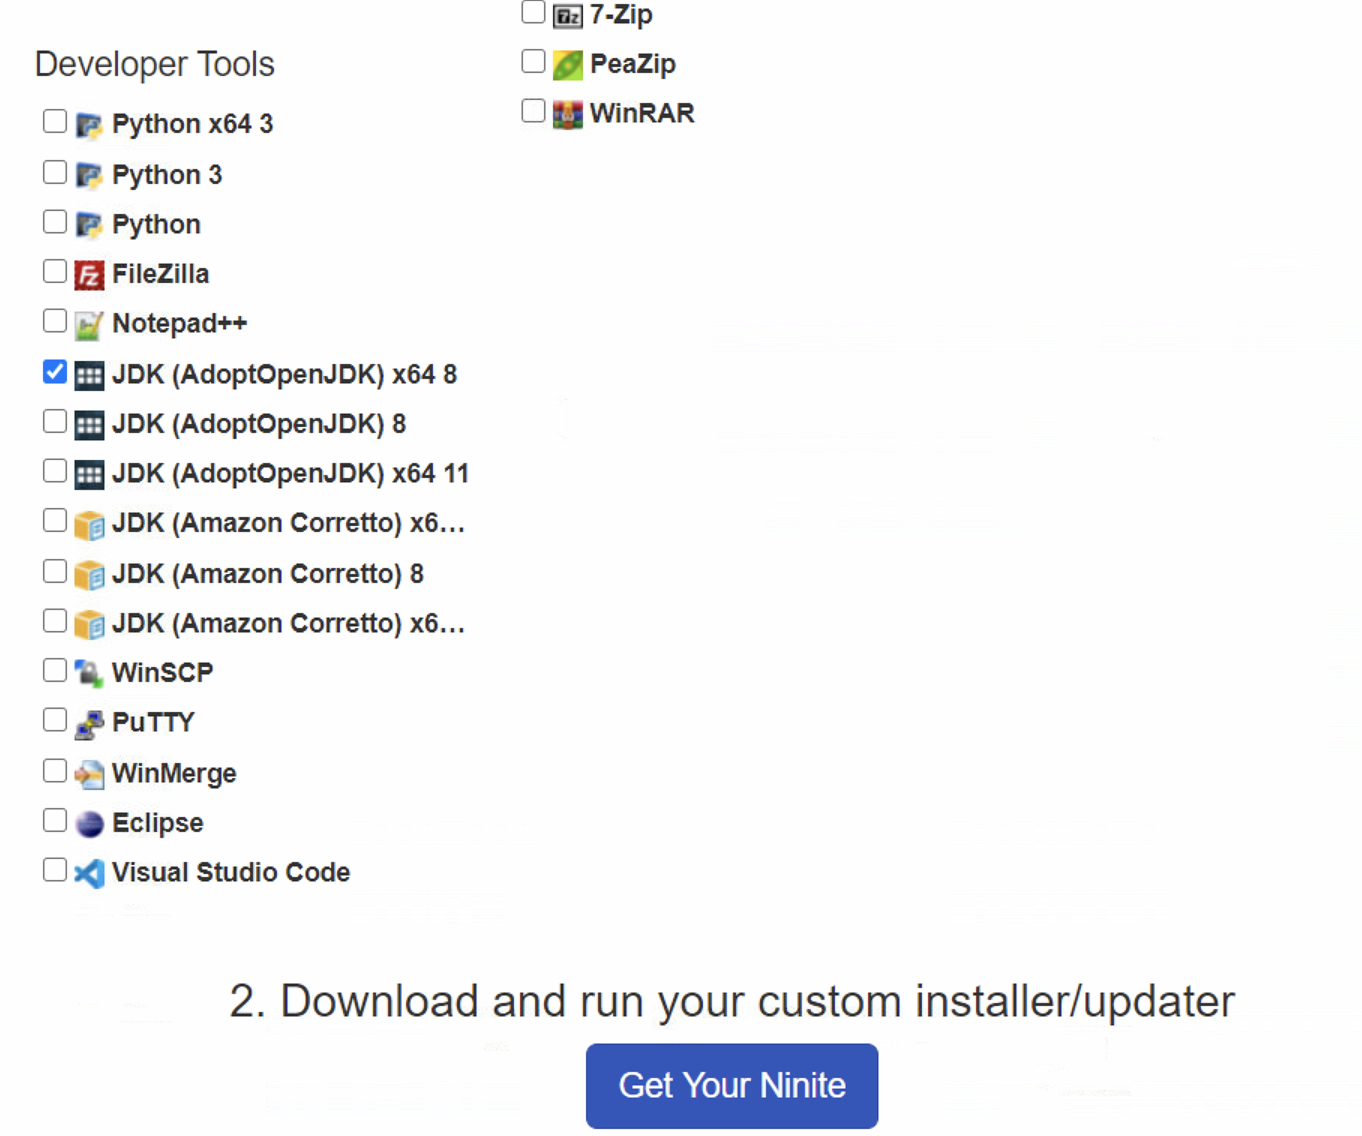Click the WinMerge icon
The width and height of the screenshot is (1362, 1136).
click(89, 773)
